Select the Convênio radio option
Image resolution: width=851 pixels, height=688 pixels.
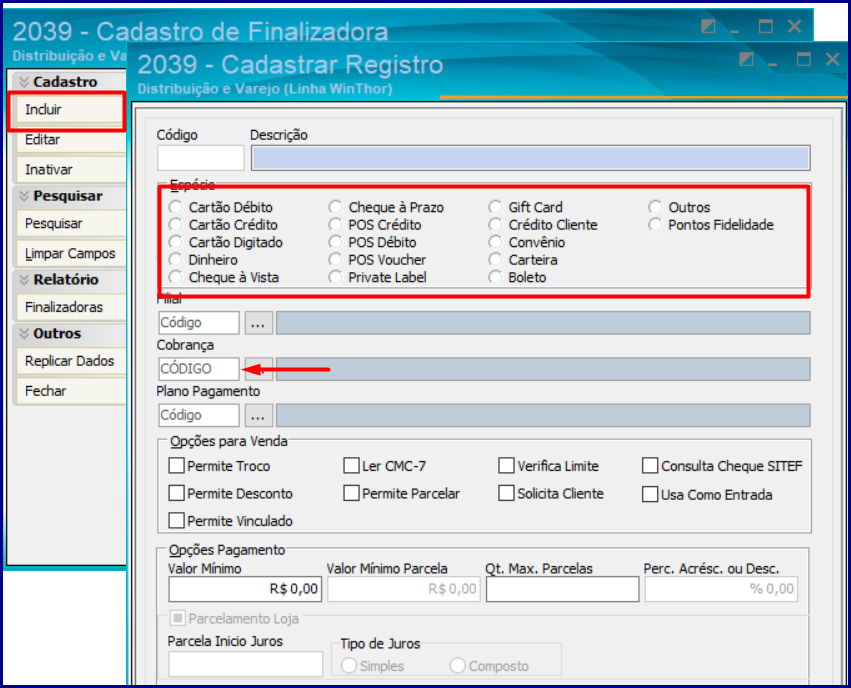tap(495, 242)
